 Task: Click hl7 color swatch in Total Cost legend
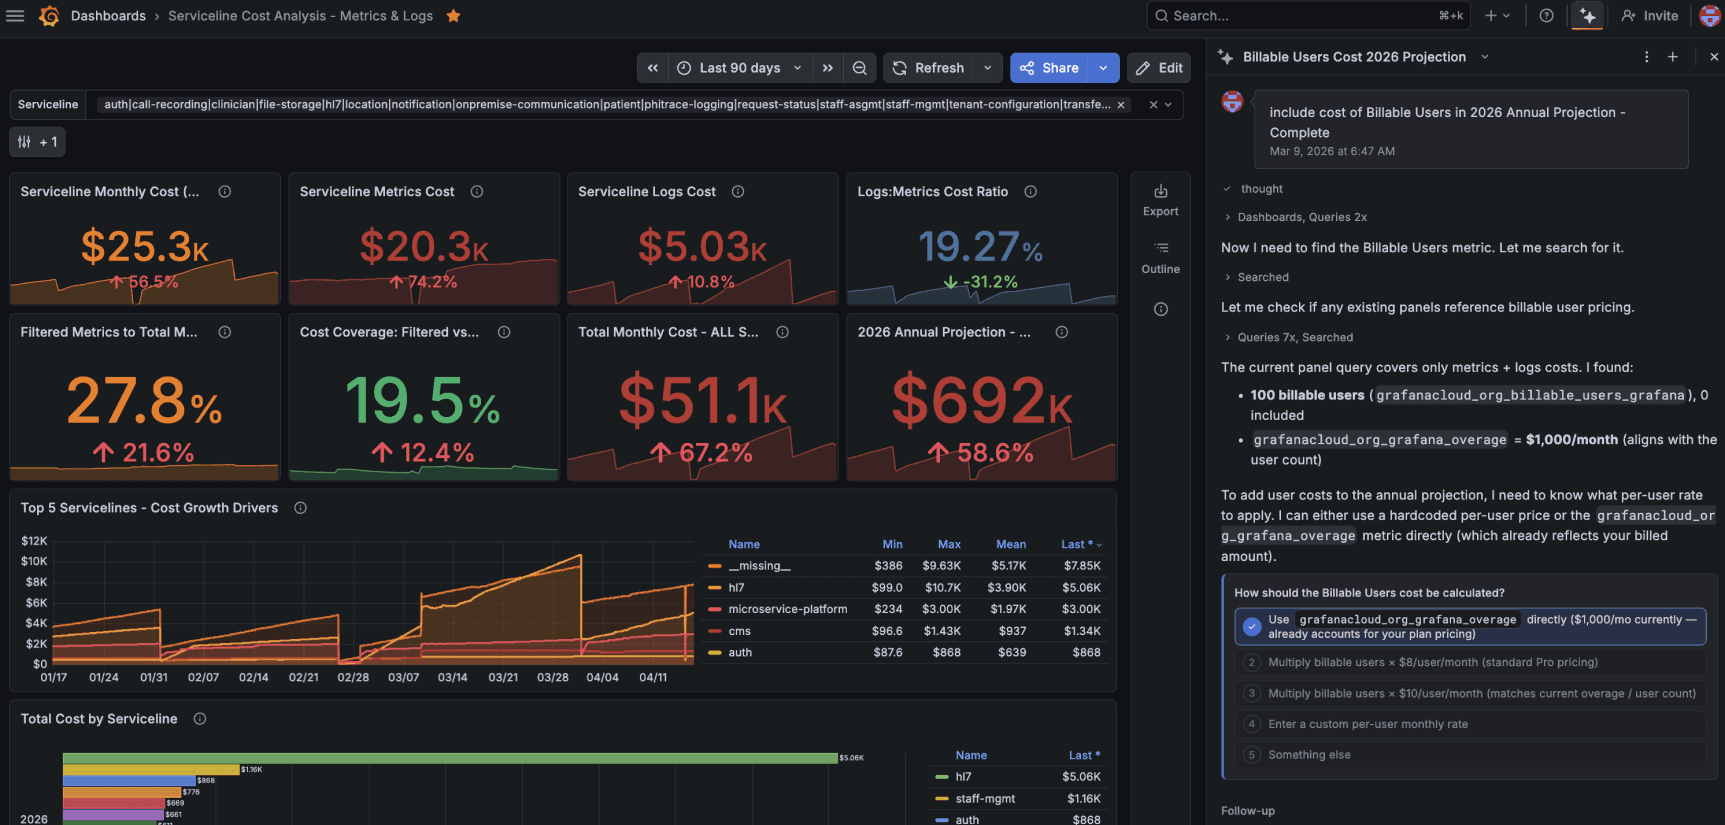[x=941, y=777]
